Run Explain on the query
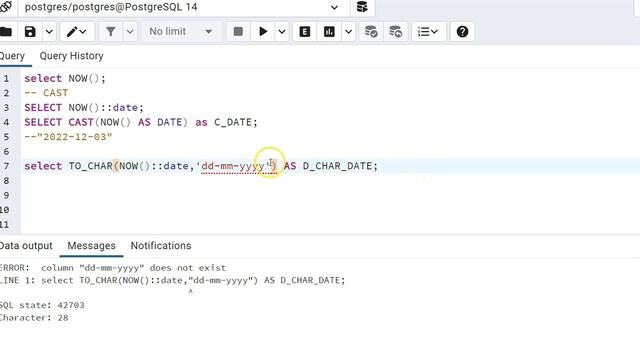 tap(304, 32)
